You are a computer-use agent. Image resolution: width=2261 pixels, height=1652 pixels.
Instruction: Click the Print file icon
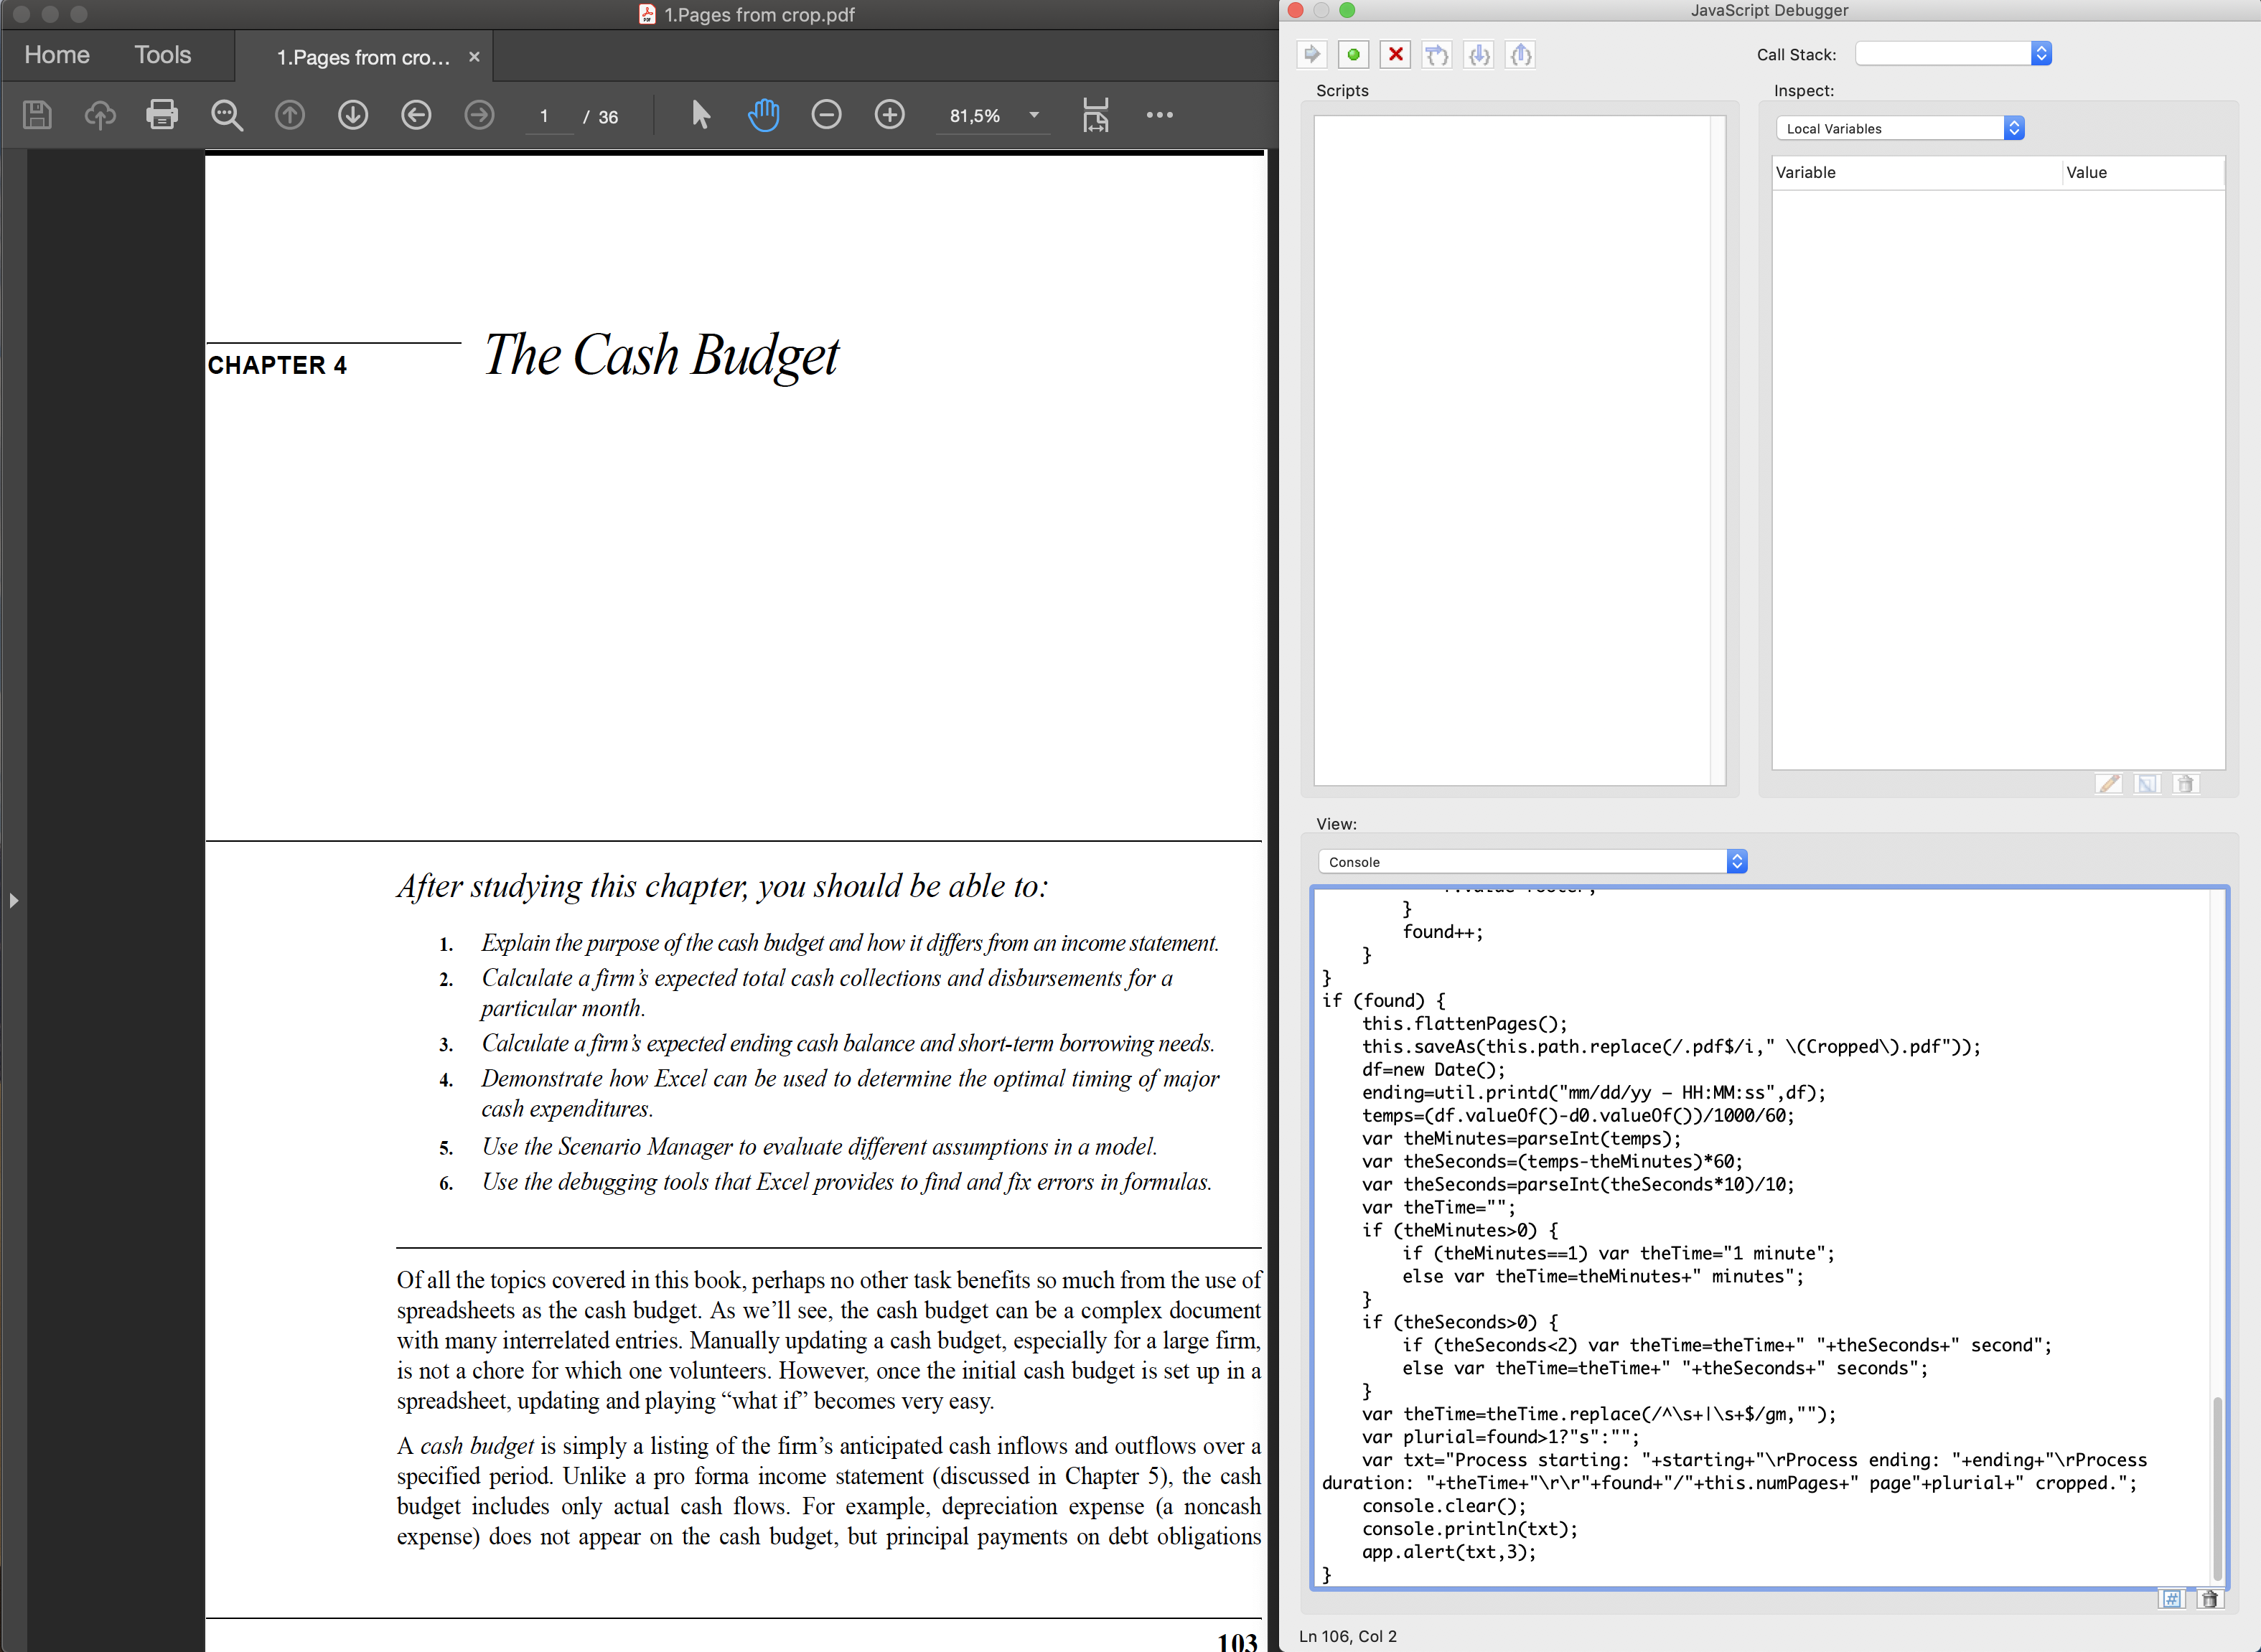(x=162, y=115)
